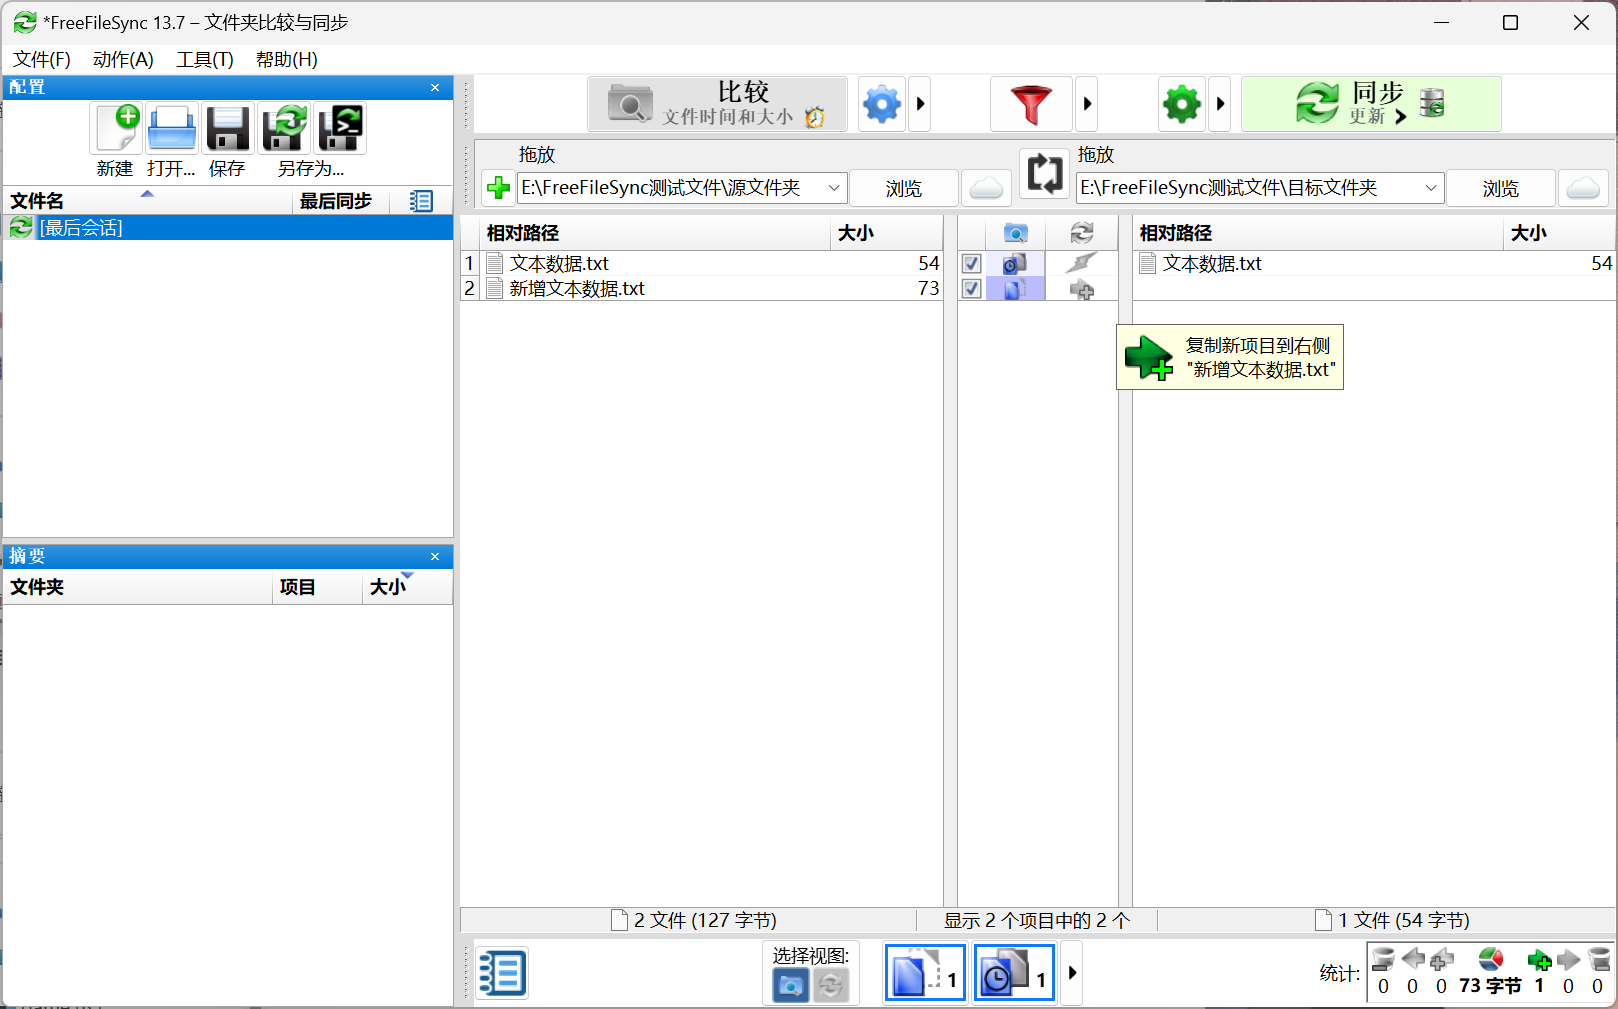1618x1009 pixels.
Task: Close the 配置 panel
Action: click(x=435, y=87)
